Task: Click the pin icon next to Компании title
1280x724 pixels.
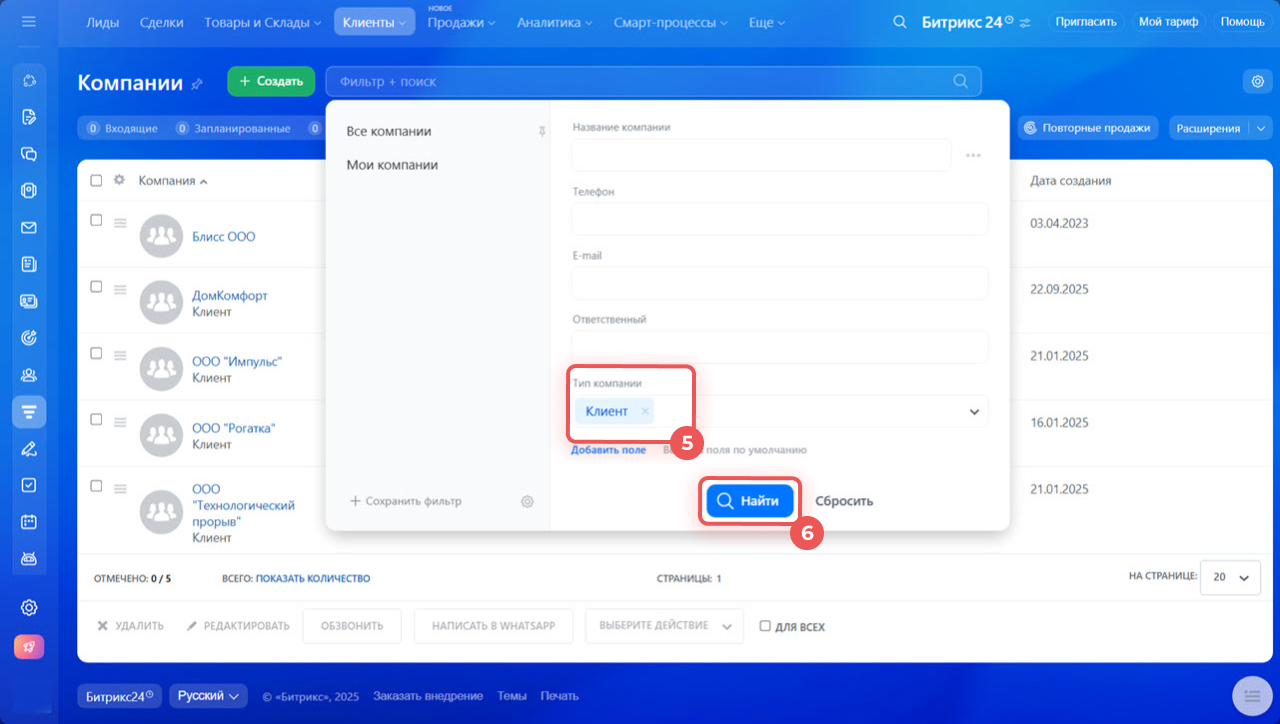Action: [197, 84]
